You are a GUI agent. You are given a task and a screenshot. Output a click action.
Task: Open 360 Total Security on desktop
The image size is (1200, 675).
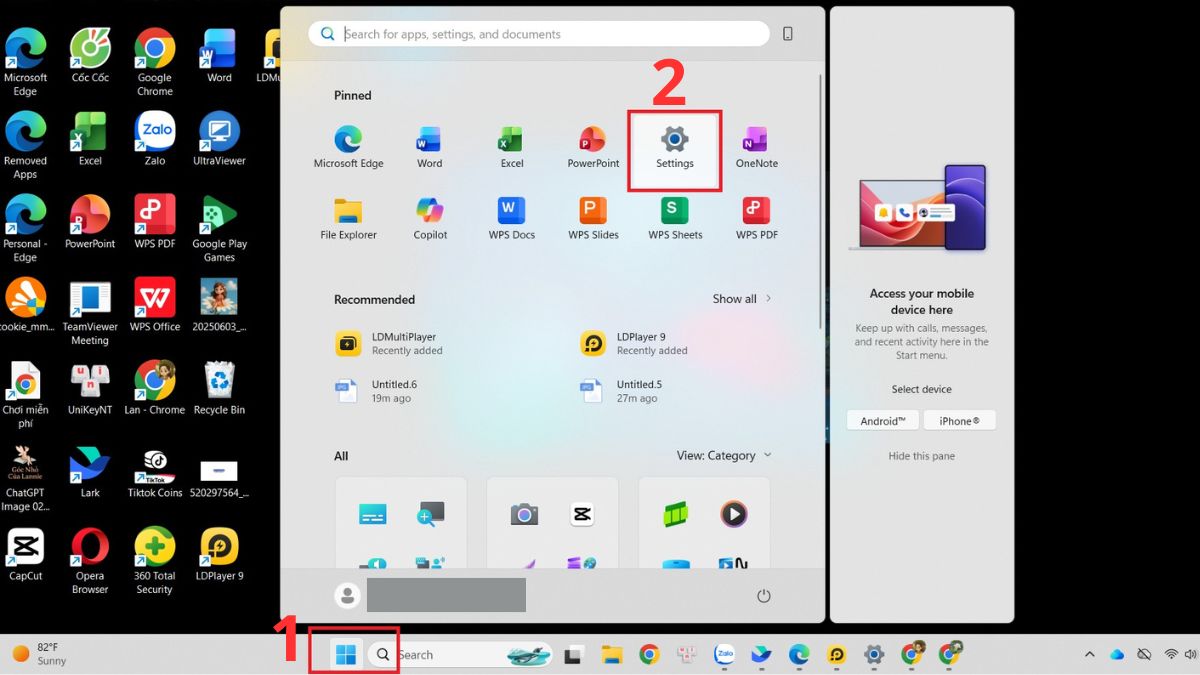tap(155, 560)
